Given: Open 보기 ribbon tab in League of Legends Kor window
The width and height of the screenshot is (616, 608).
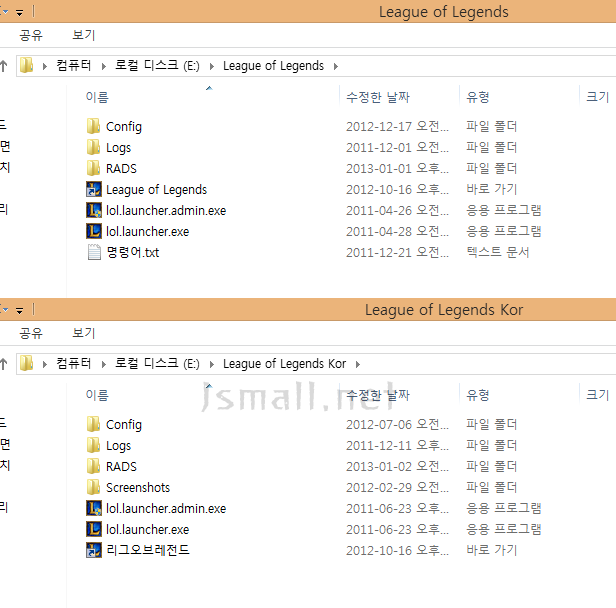Looking at the screenshot, I should pos(83,333).
